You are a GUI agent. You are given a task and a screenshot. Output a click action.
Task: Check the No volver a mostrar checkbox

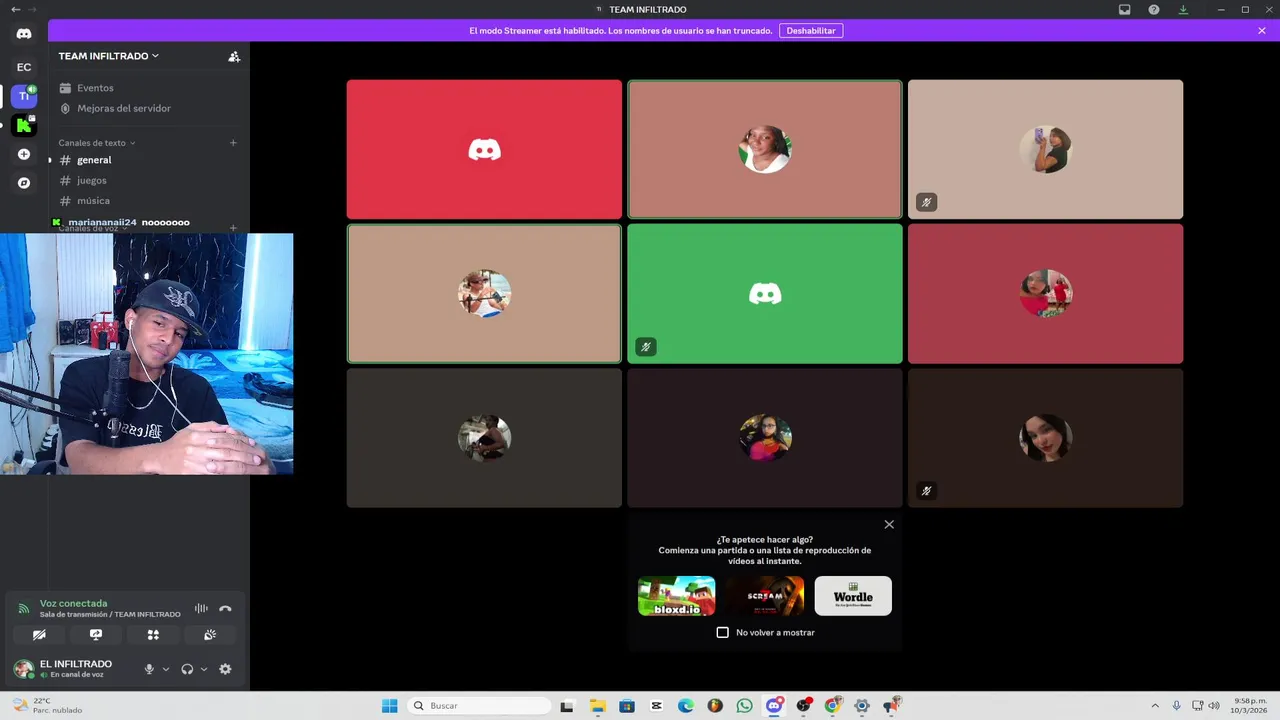(723, 632)
